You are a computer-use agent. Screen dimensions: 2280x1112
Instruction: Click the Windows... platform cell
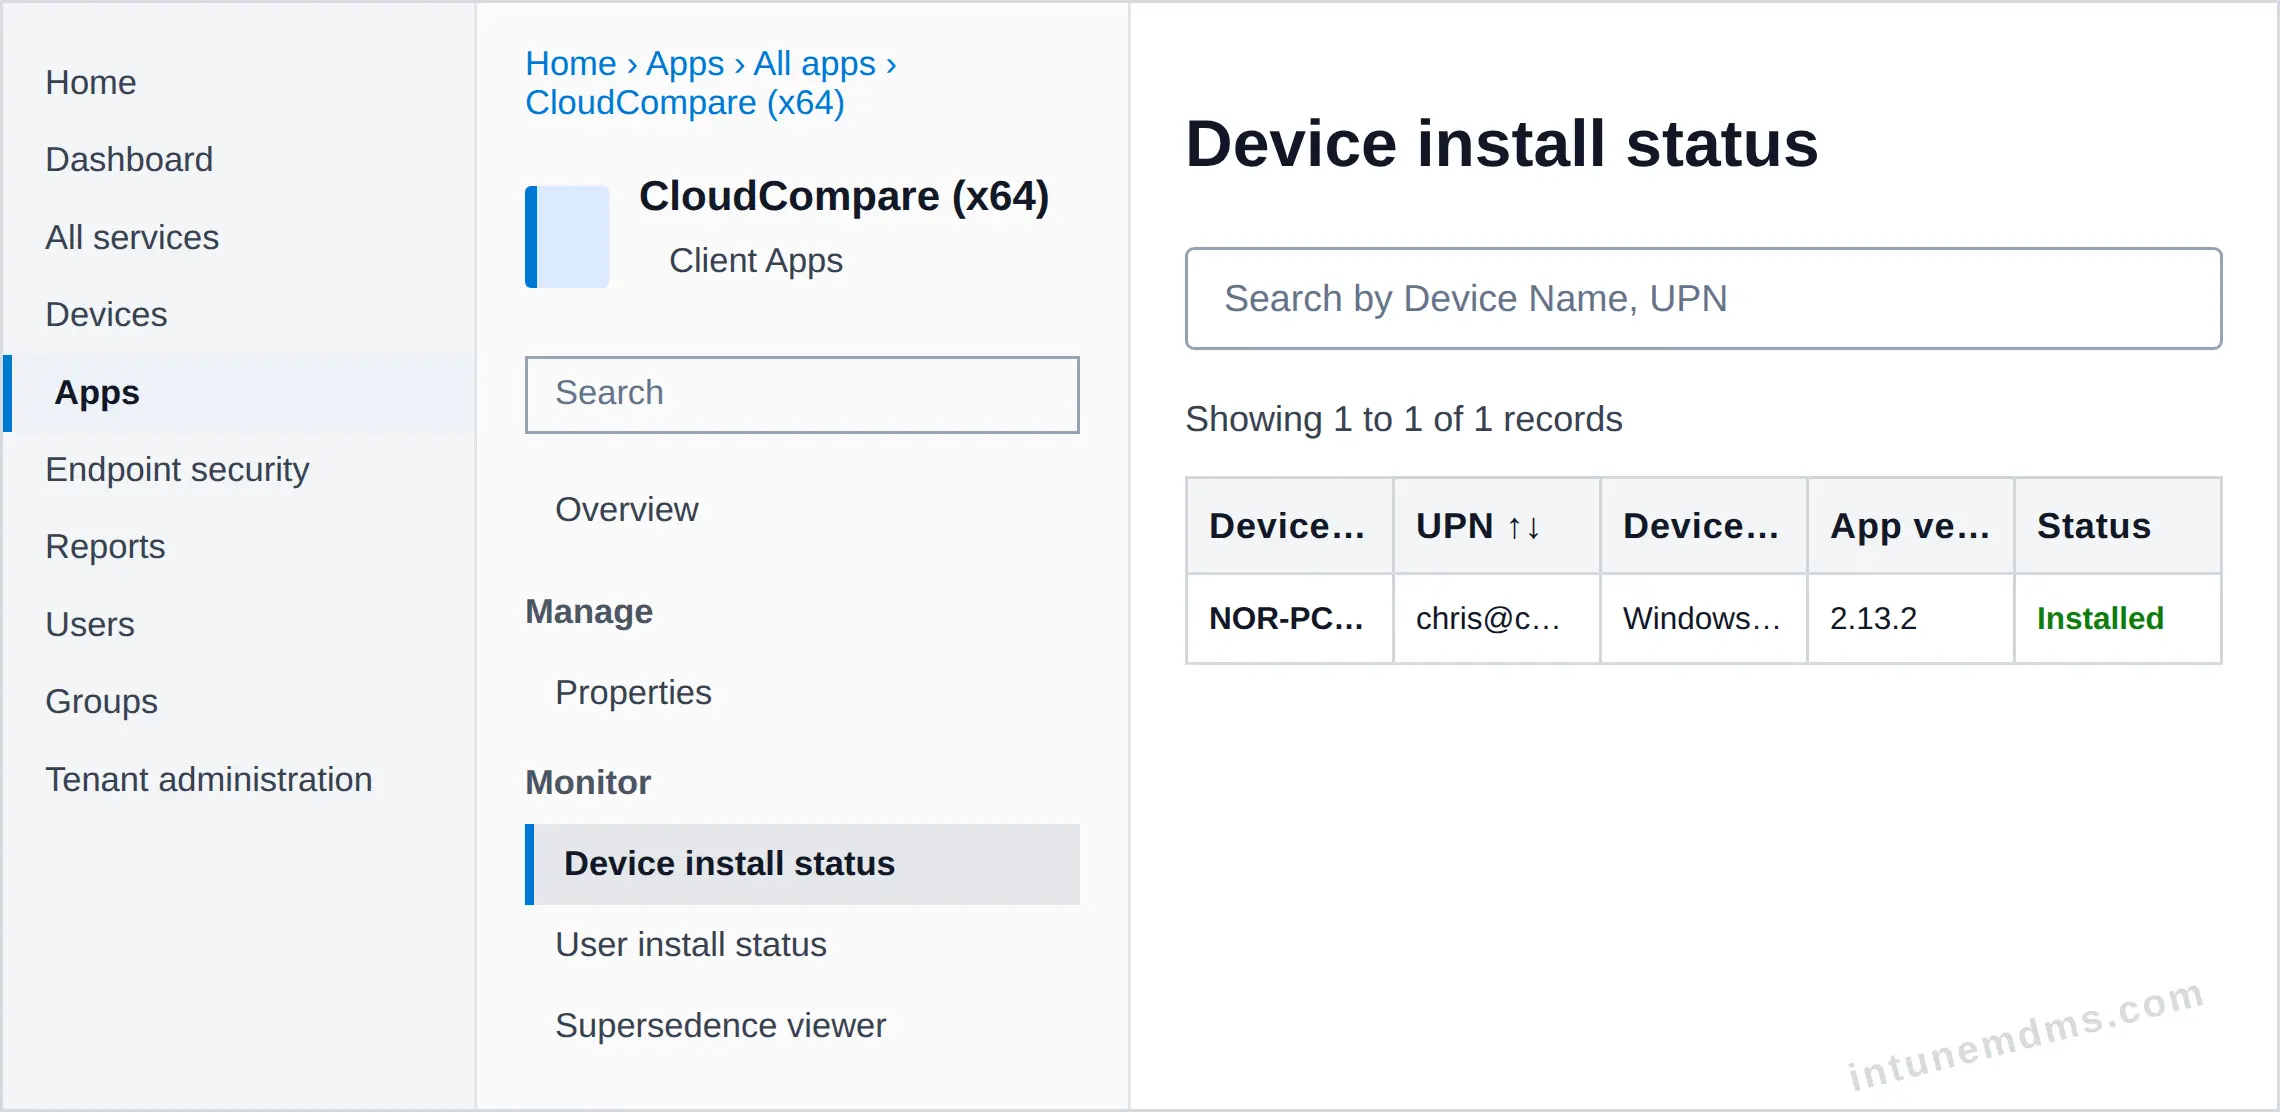pyautogui.click(x=1703, y=618)
